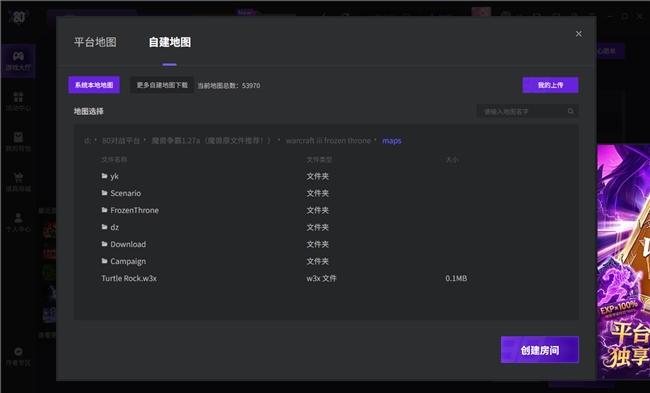Click the 大小 column header
The width and height of the screenshot is (650, 393).
452,160
